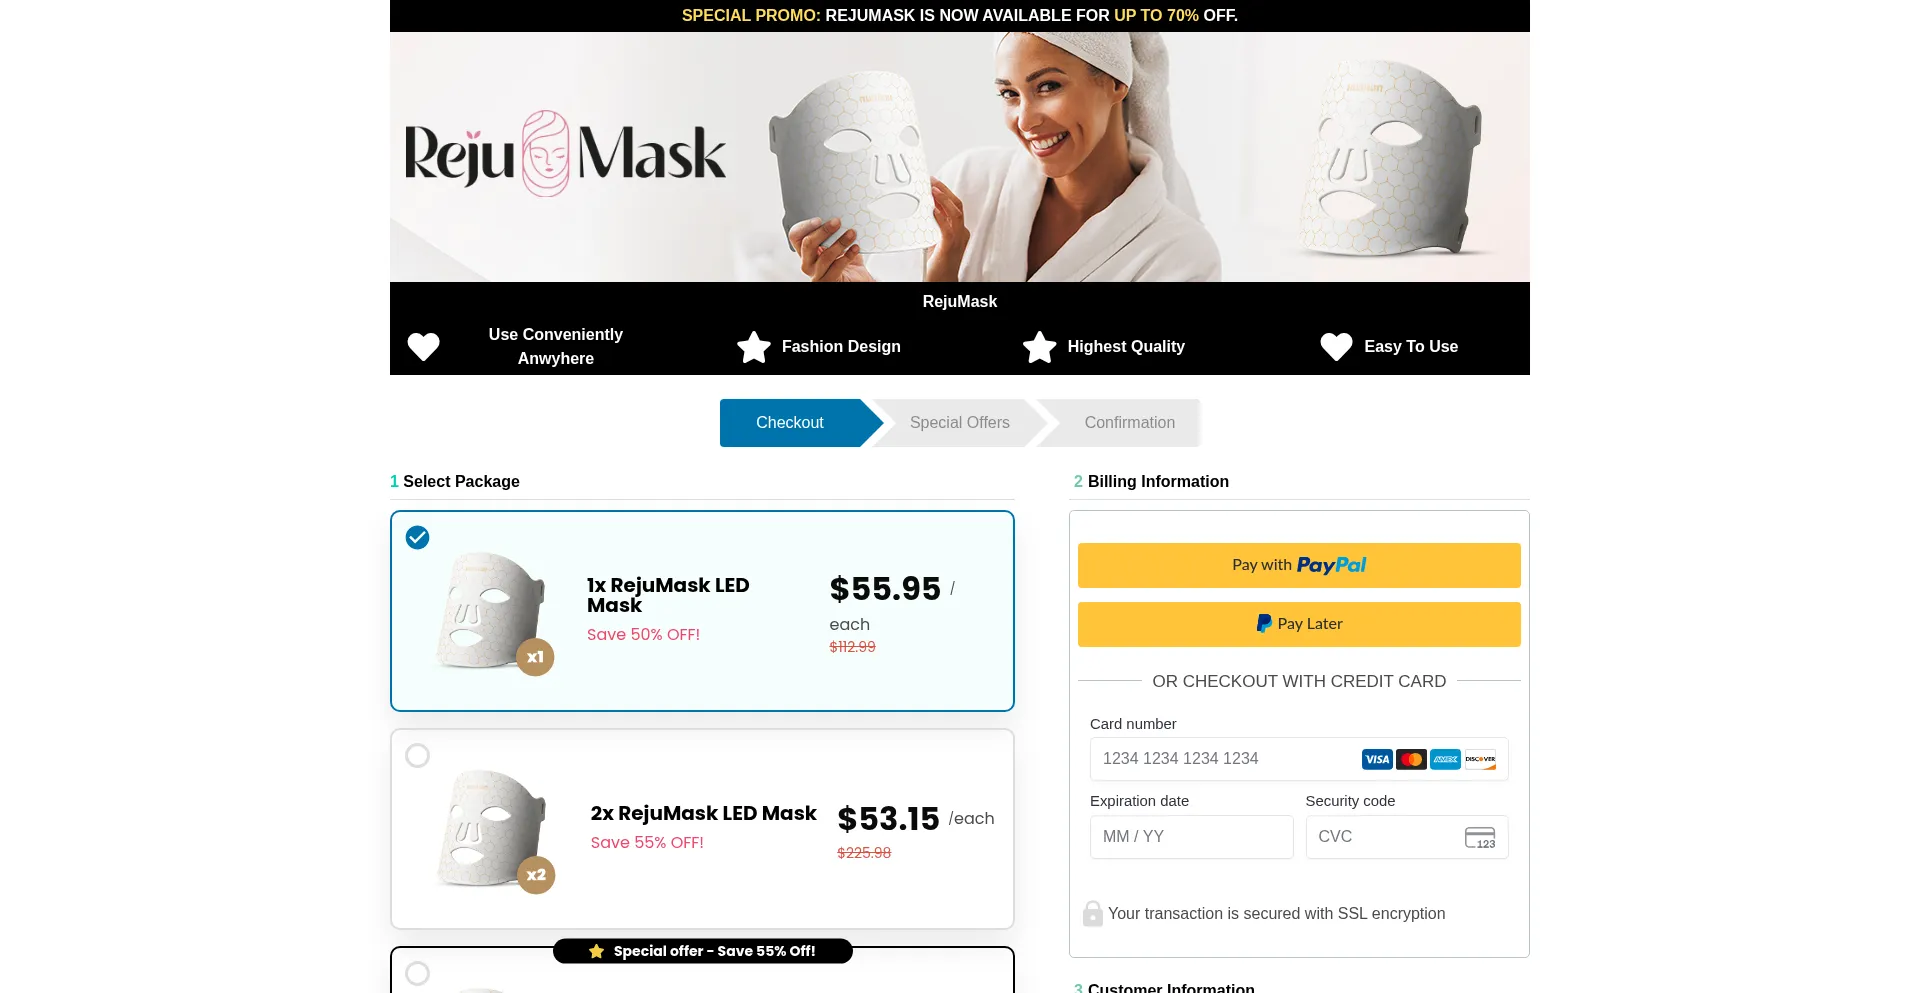Viewport: 1920px width, 993px height.
Task: Pay with PayPal button
Action: pyautogui.click(x=1299, y=565)
